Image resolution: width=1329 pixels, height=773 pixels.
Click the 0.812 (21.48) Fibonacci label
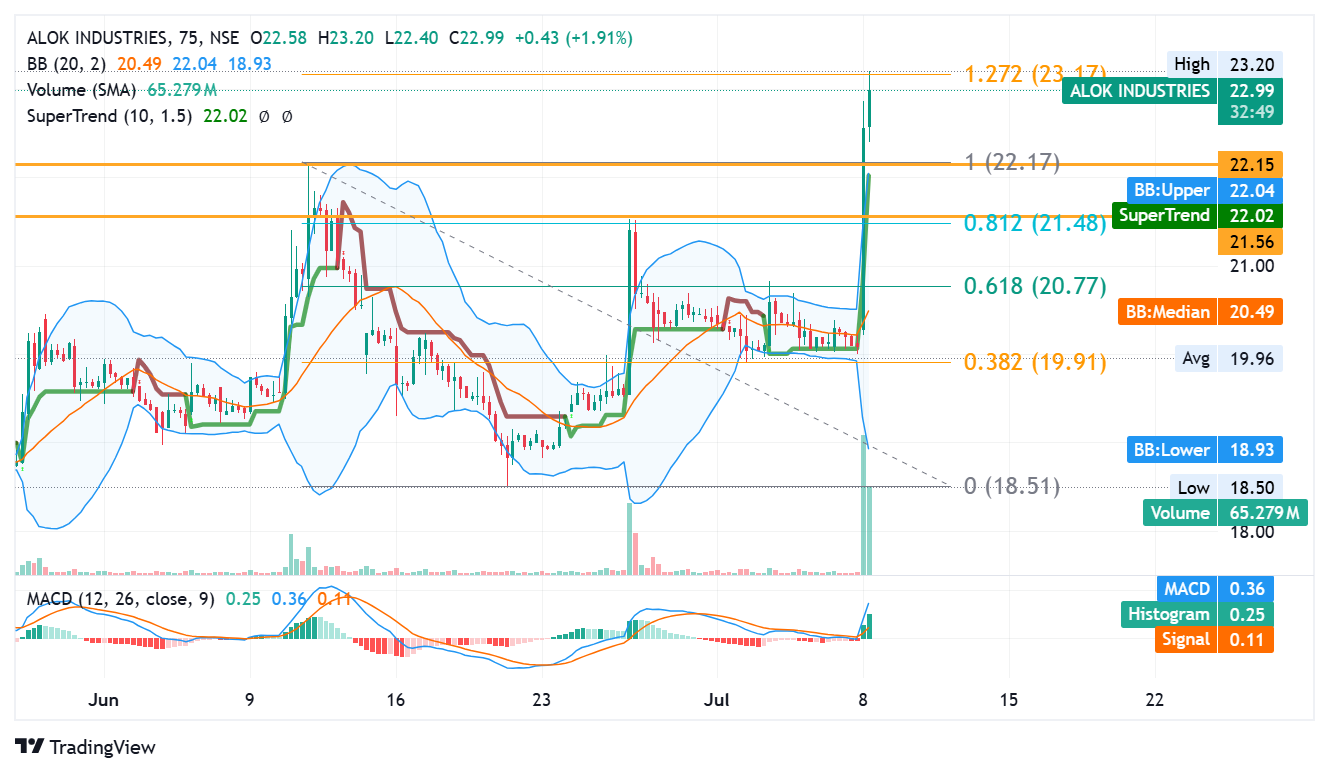pos(1034,223)
